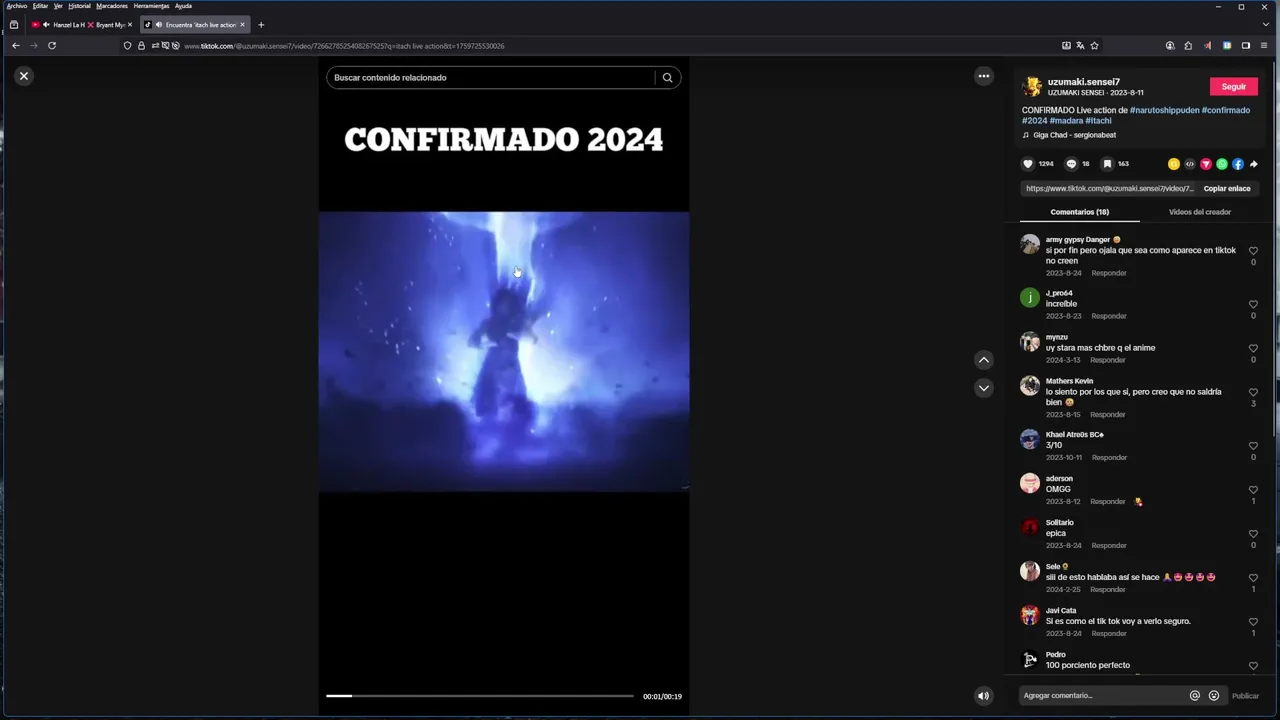This screenshot has width=1280, height=720.
Task: Open the #confirmado hashtag
Action: [x=1226, y=110]
